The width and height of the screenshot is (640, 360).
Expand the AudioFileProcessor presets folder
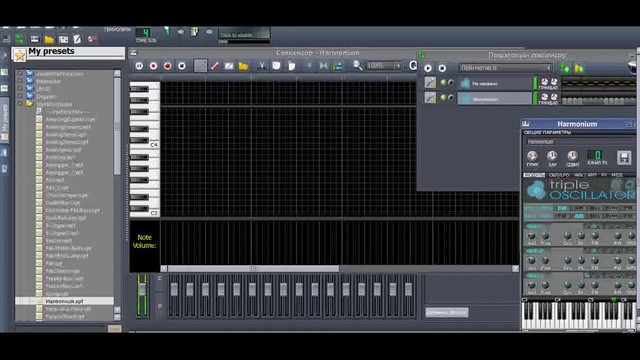(20, 74)
